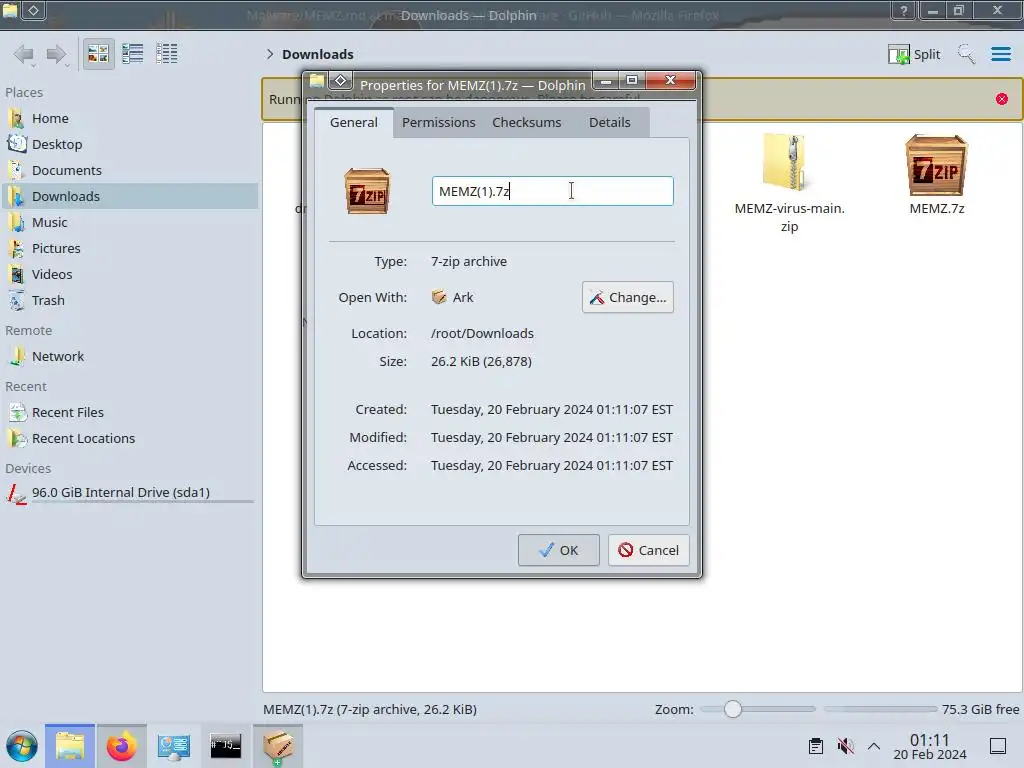Switch to Details view mode
The image size is (1024, 768).
[167, 54]
